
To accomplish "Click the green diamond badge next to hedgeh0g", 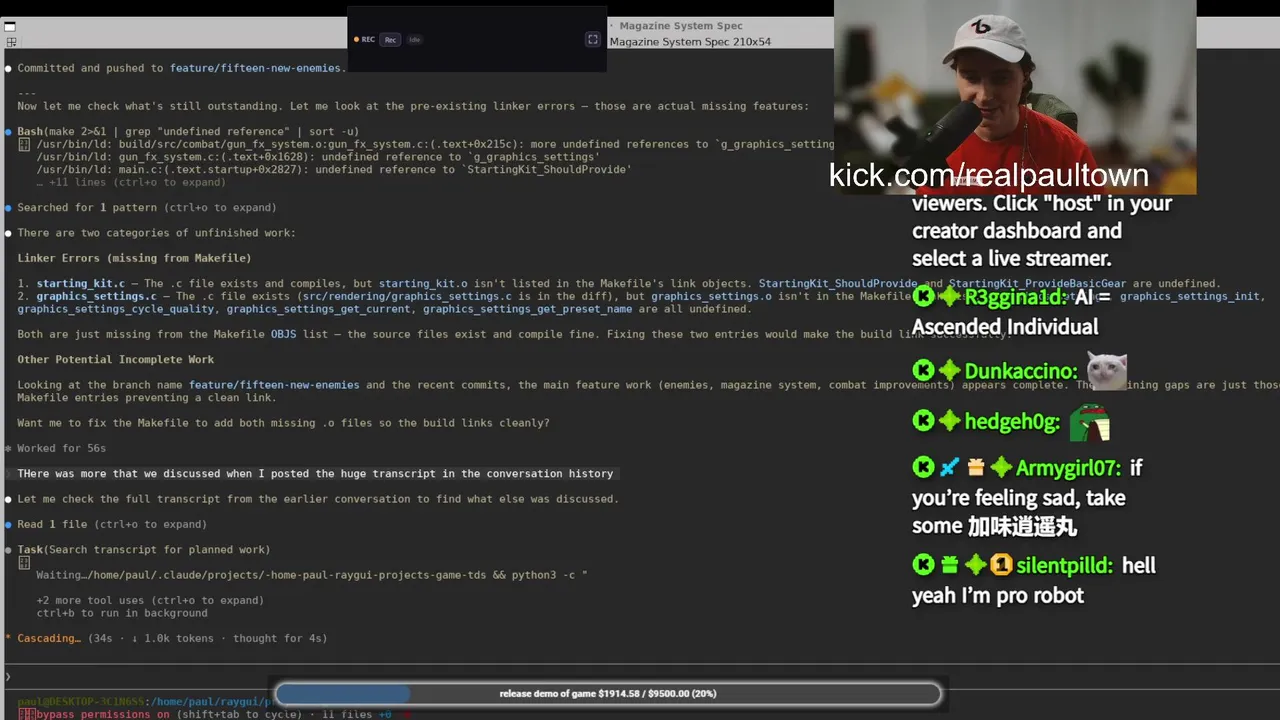I will 949,422.
